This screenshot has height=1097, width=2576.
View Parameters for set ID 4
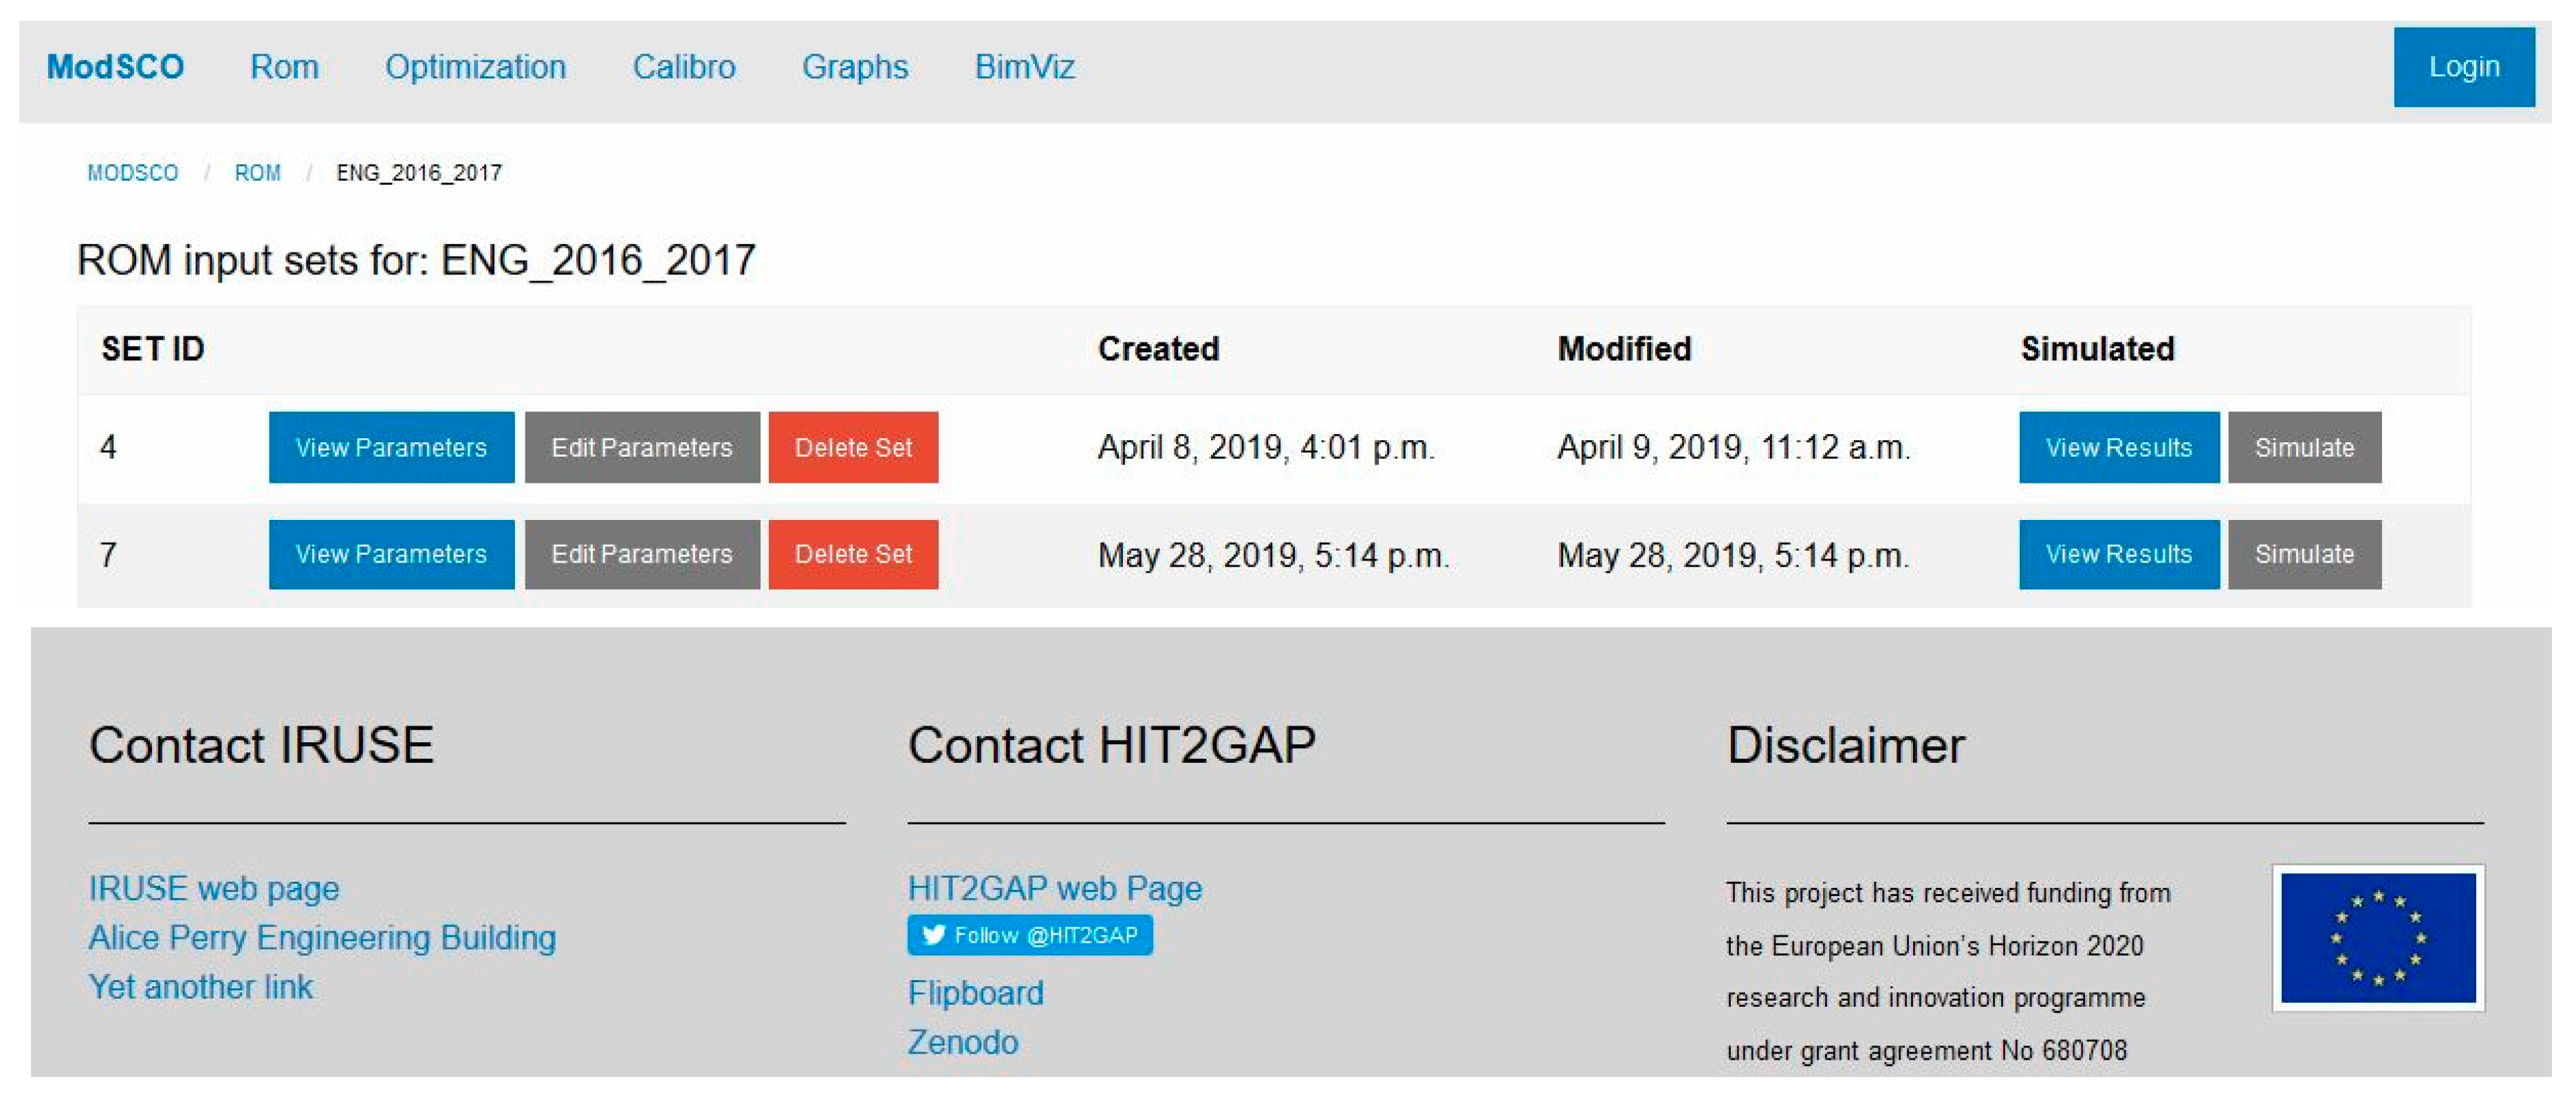[391, 447]
